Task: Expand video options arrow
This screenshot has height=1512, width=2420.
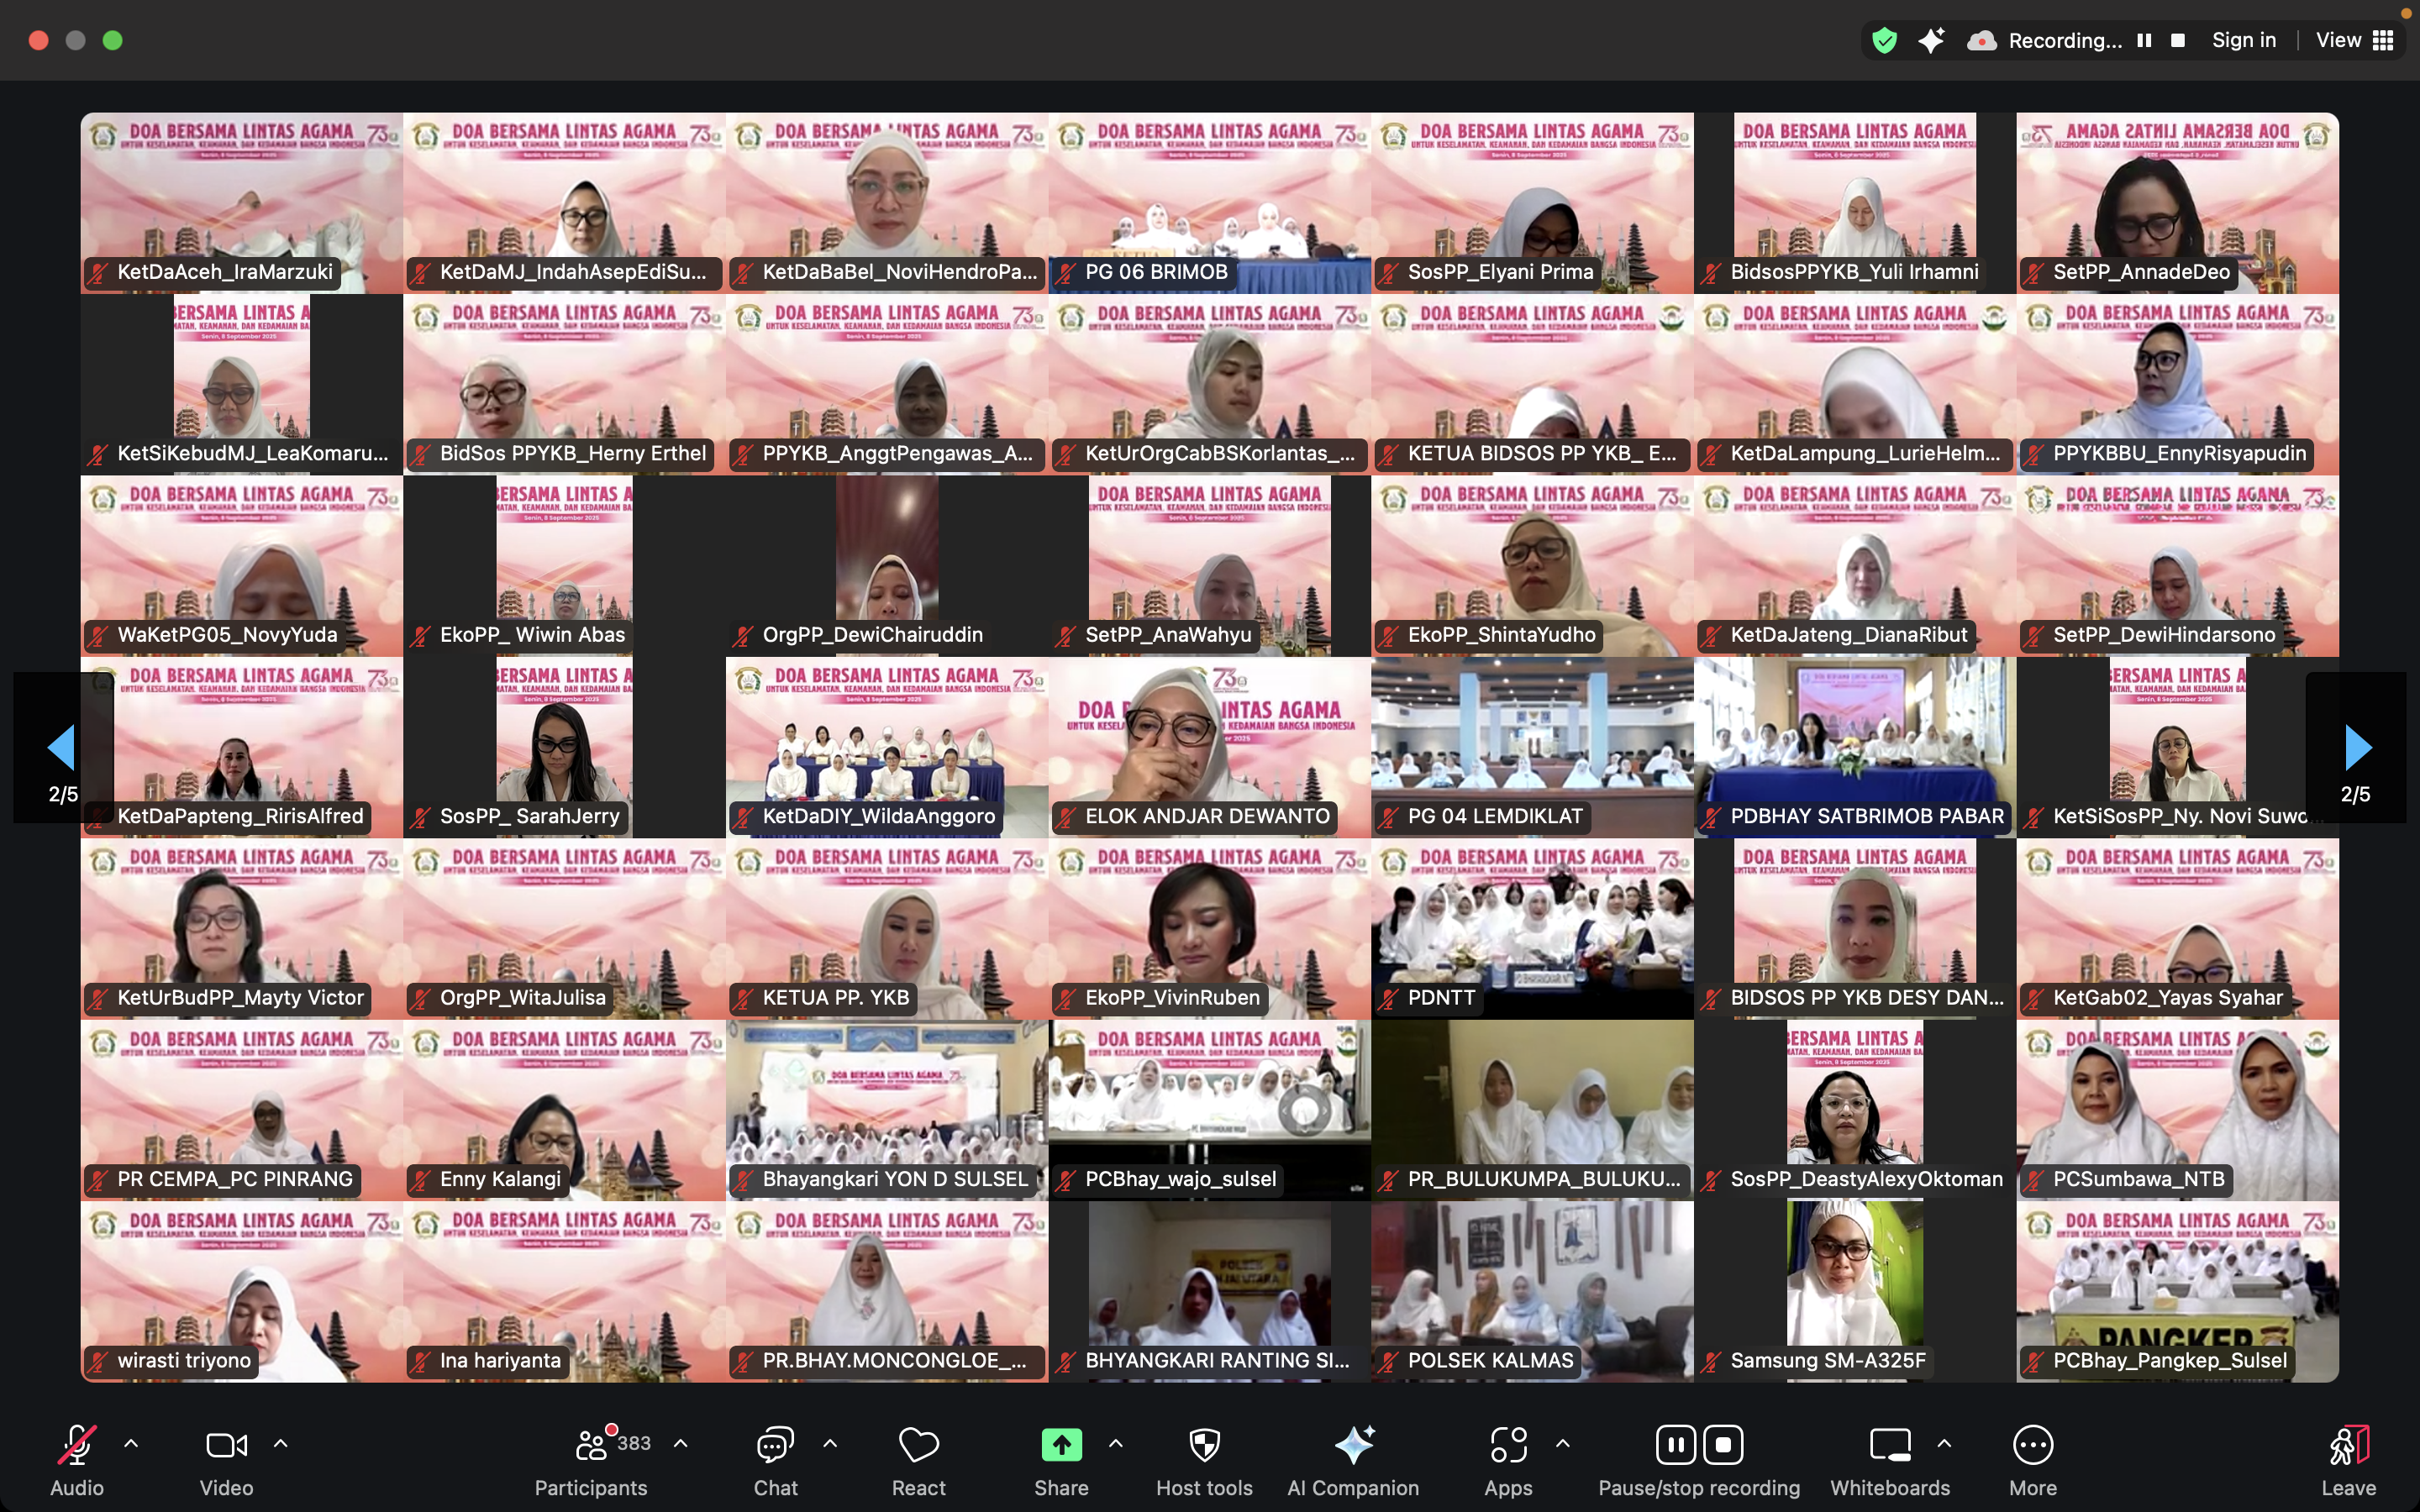Action: [x=281, y=1444]
